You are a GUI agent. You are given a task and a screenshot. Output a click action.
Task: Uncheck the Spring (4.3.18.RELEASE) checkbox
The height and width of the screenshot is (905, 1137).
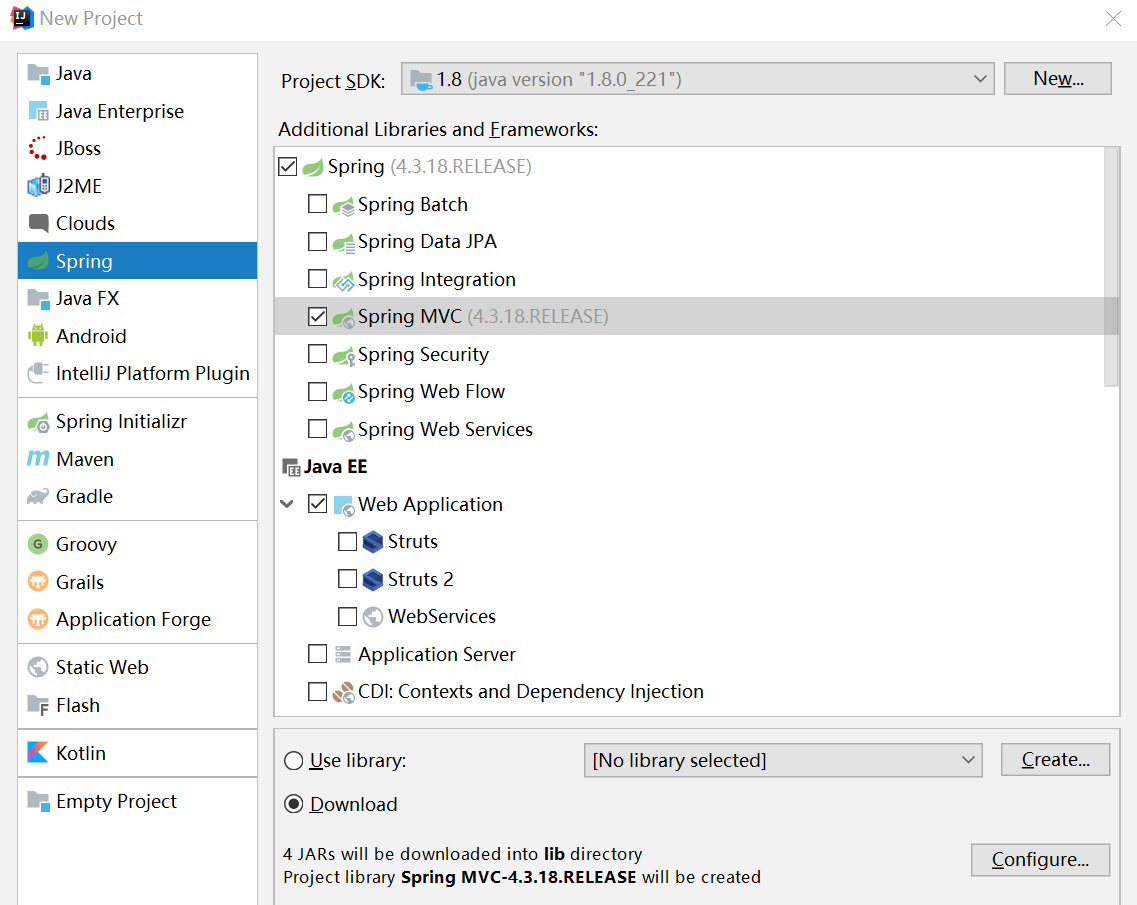288,167
